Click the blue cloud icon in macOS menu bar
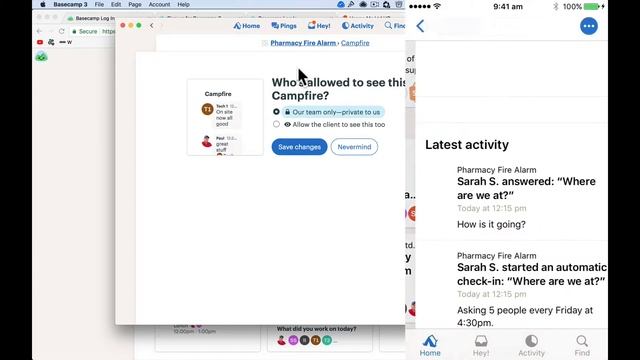Image resolution: width=640 pixels, height=360 pixels. (x=340, y=4)
